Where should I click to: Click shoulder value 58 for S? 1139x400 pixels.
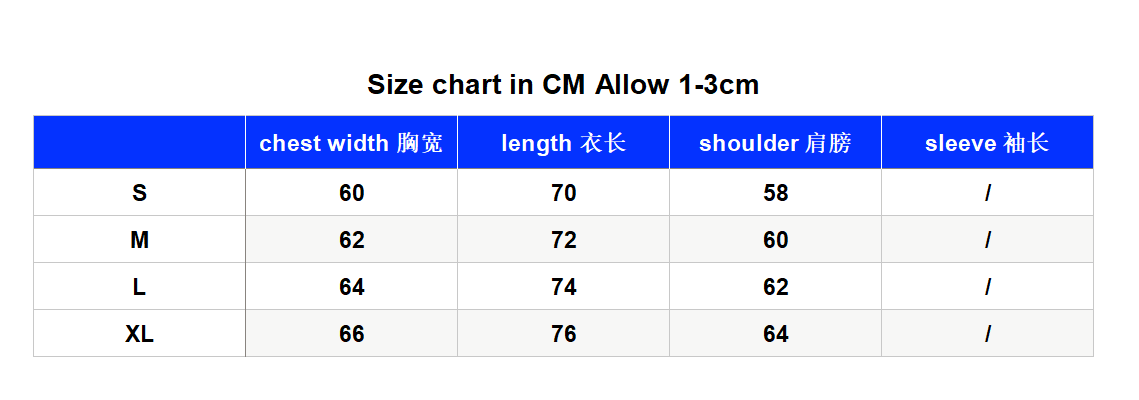pyautogui.click(x=776, y=193)
